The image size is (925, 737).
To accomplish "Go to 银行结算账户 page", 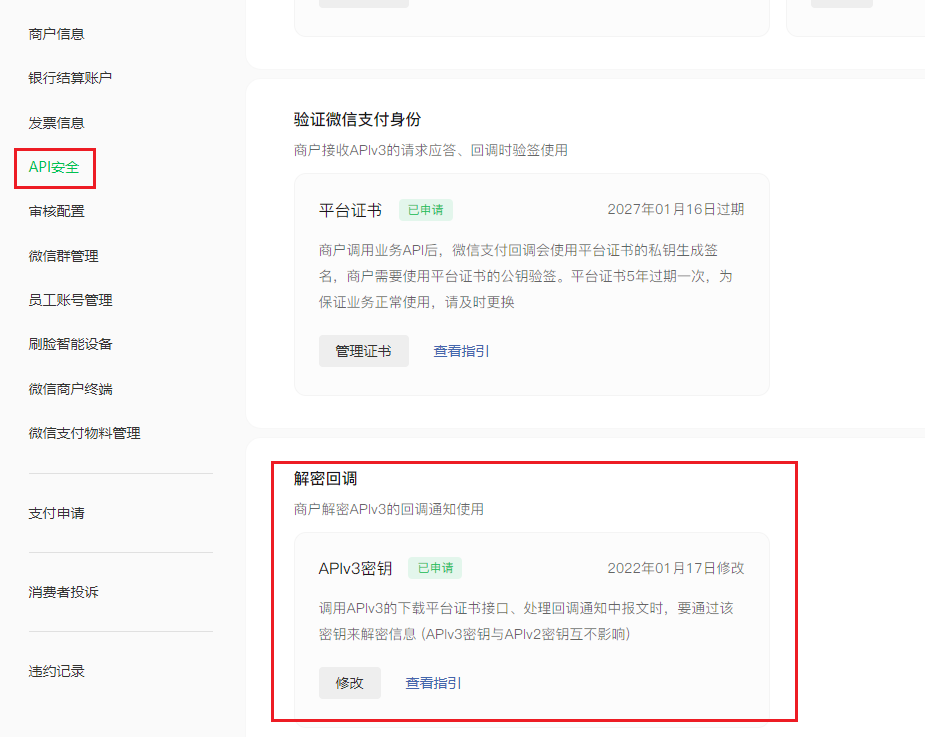I will point(70,78).
